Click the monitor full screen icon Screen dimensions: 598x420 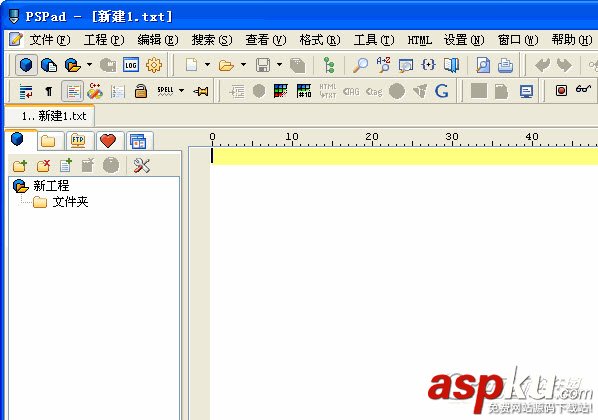point(527,92)
